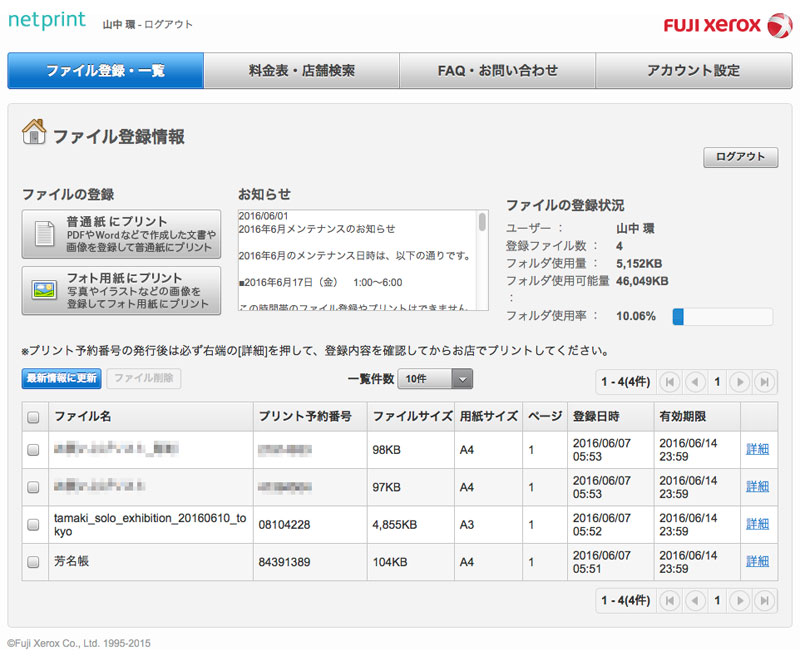Click the house icon beside ファイル登録情報
The width and height of the screenshot is (800, 661).
tap(34, 133)
